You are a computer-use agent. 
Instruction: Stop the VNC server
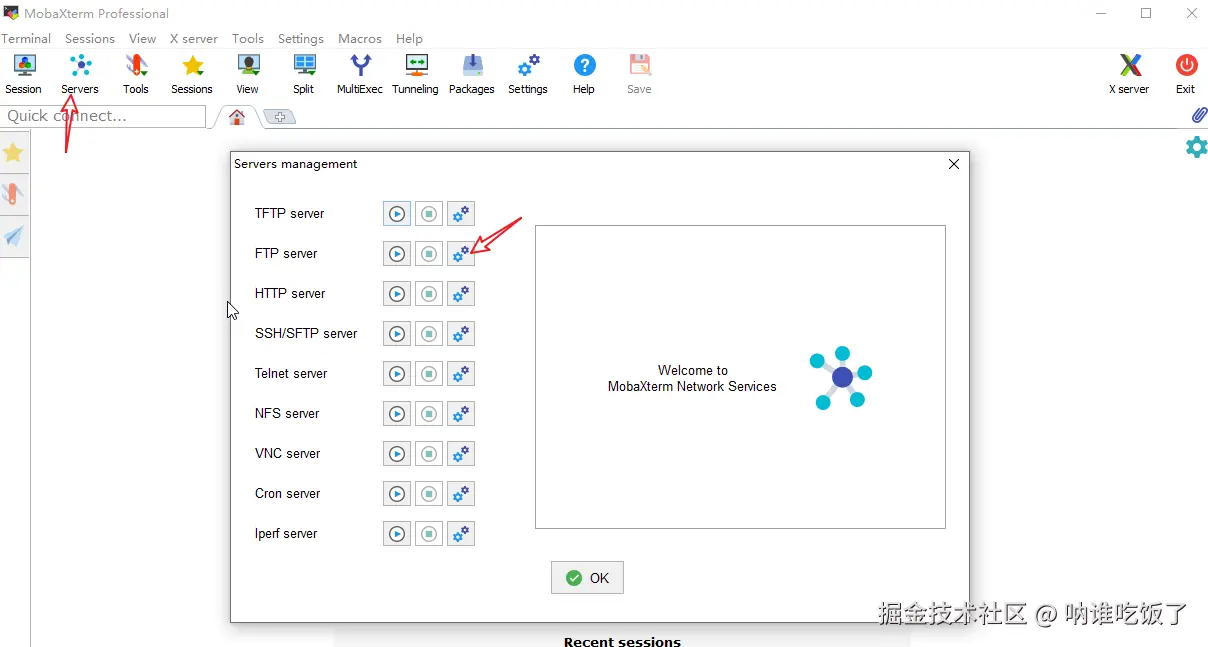tap(429, 454)
